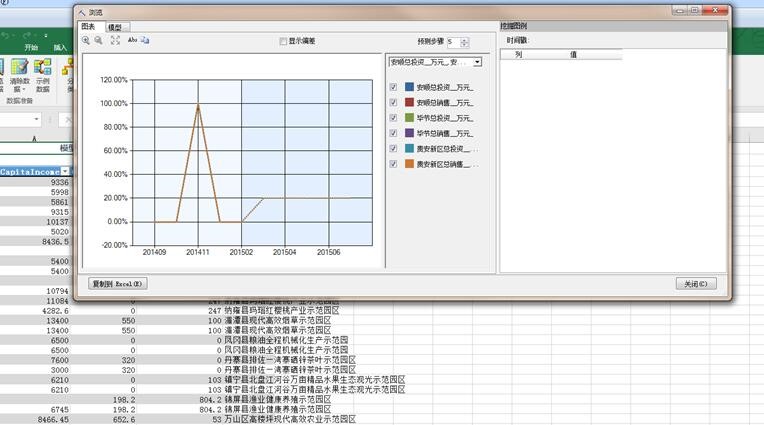The height and width of the screenshot is (425, 764).
Task: Uncheck the 毕节总销售 series checkbox
Action: click(x=393, y=132)
